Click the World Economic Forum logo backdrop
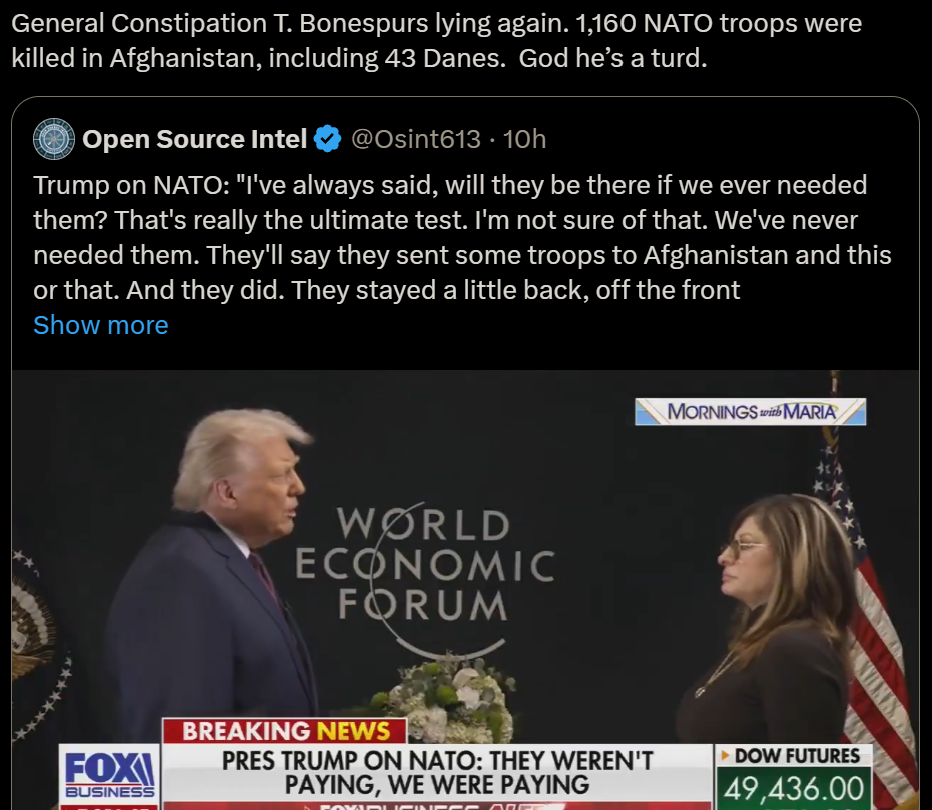This screenshot has height=810, width=932. pos(424,565)
